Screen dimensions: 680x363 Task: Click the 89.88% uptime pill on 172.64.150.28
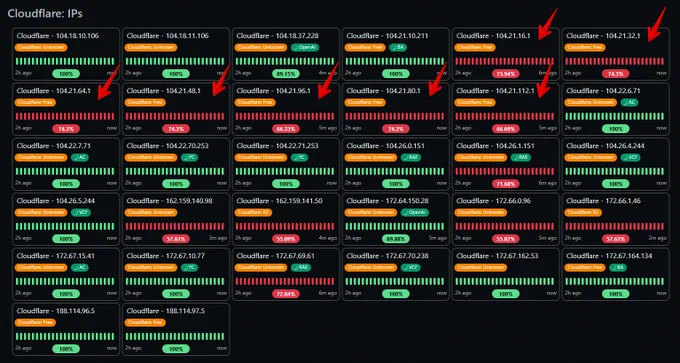coord(396,239)
